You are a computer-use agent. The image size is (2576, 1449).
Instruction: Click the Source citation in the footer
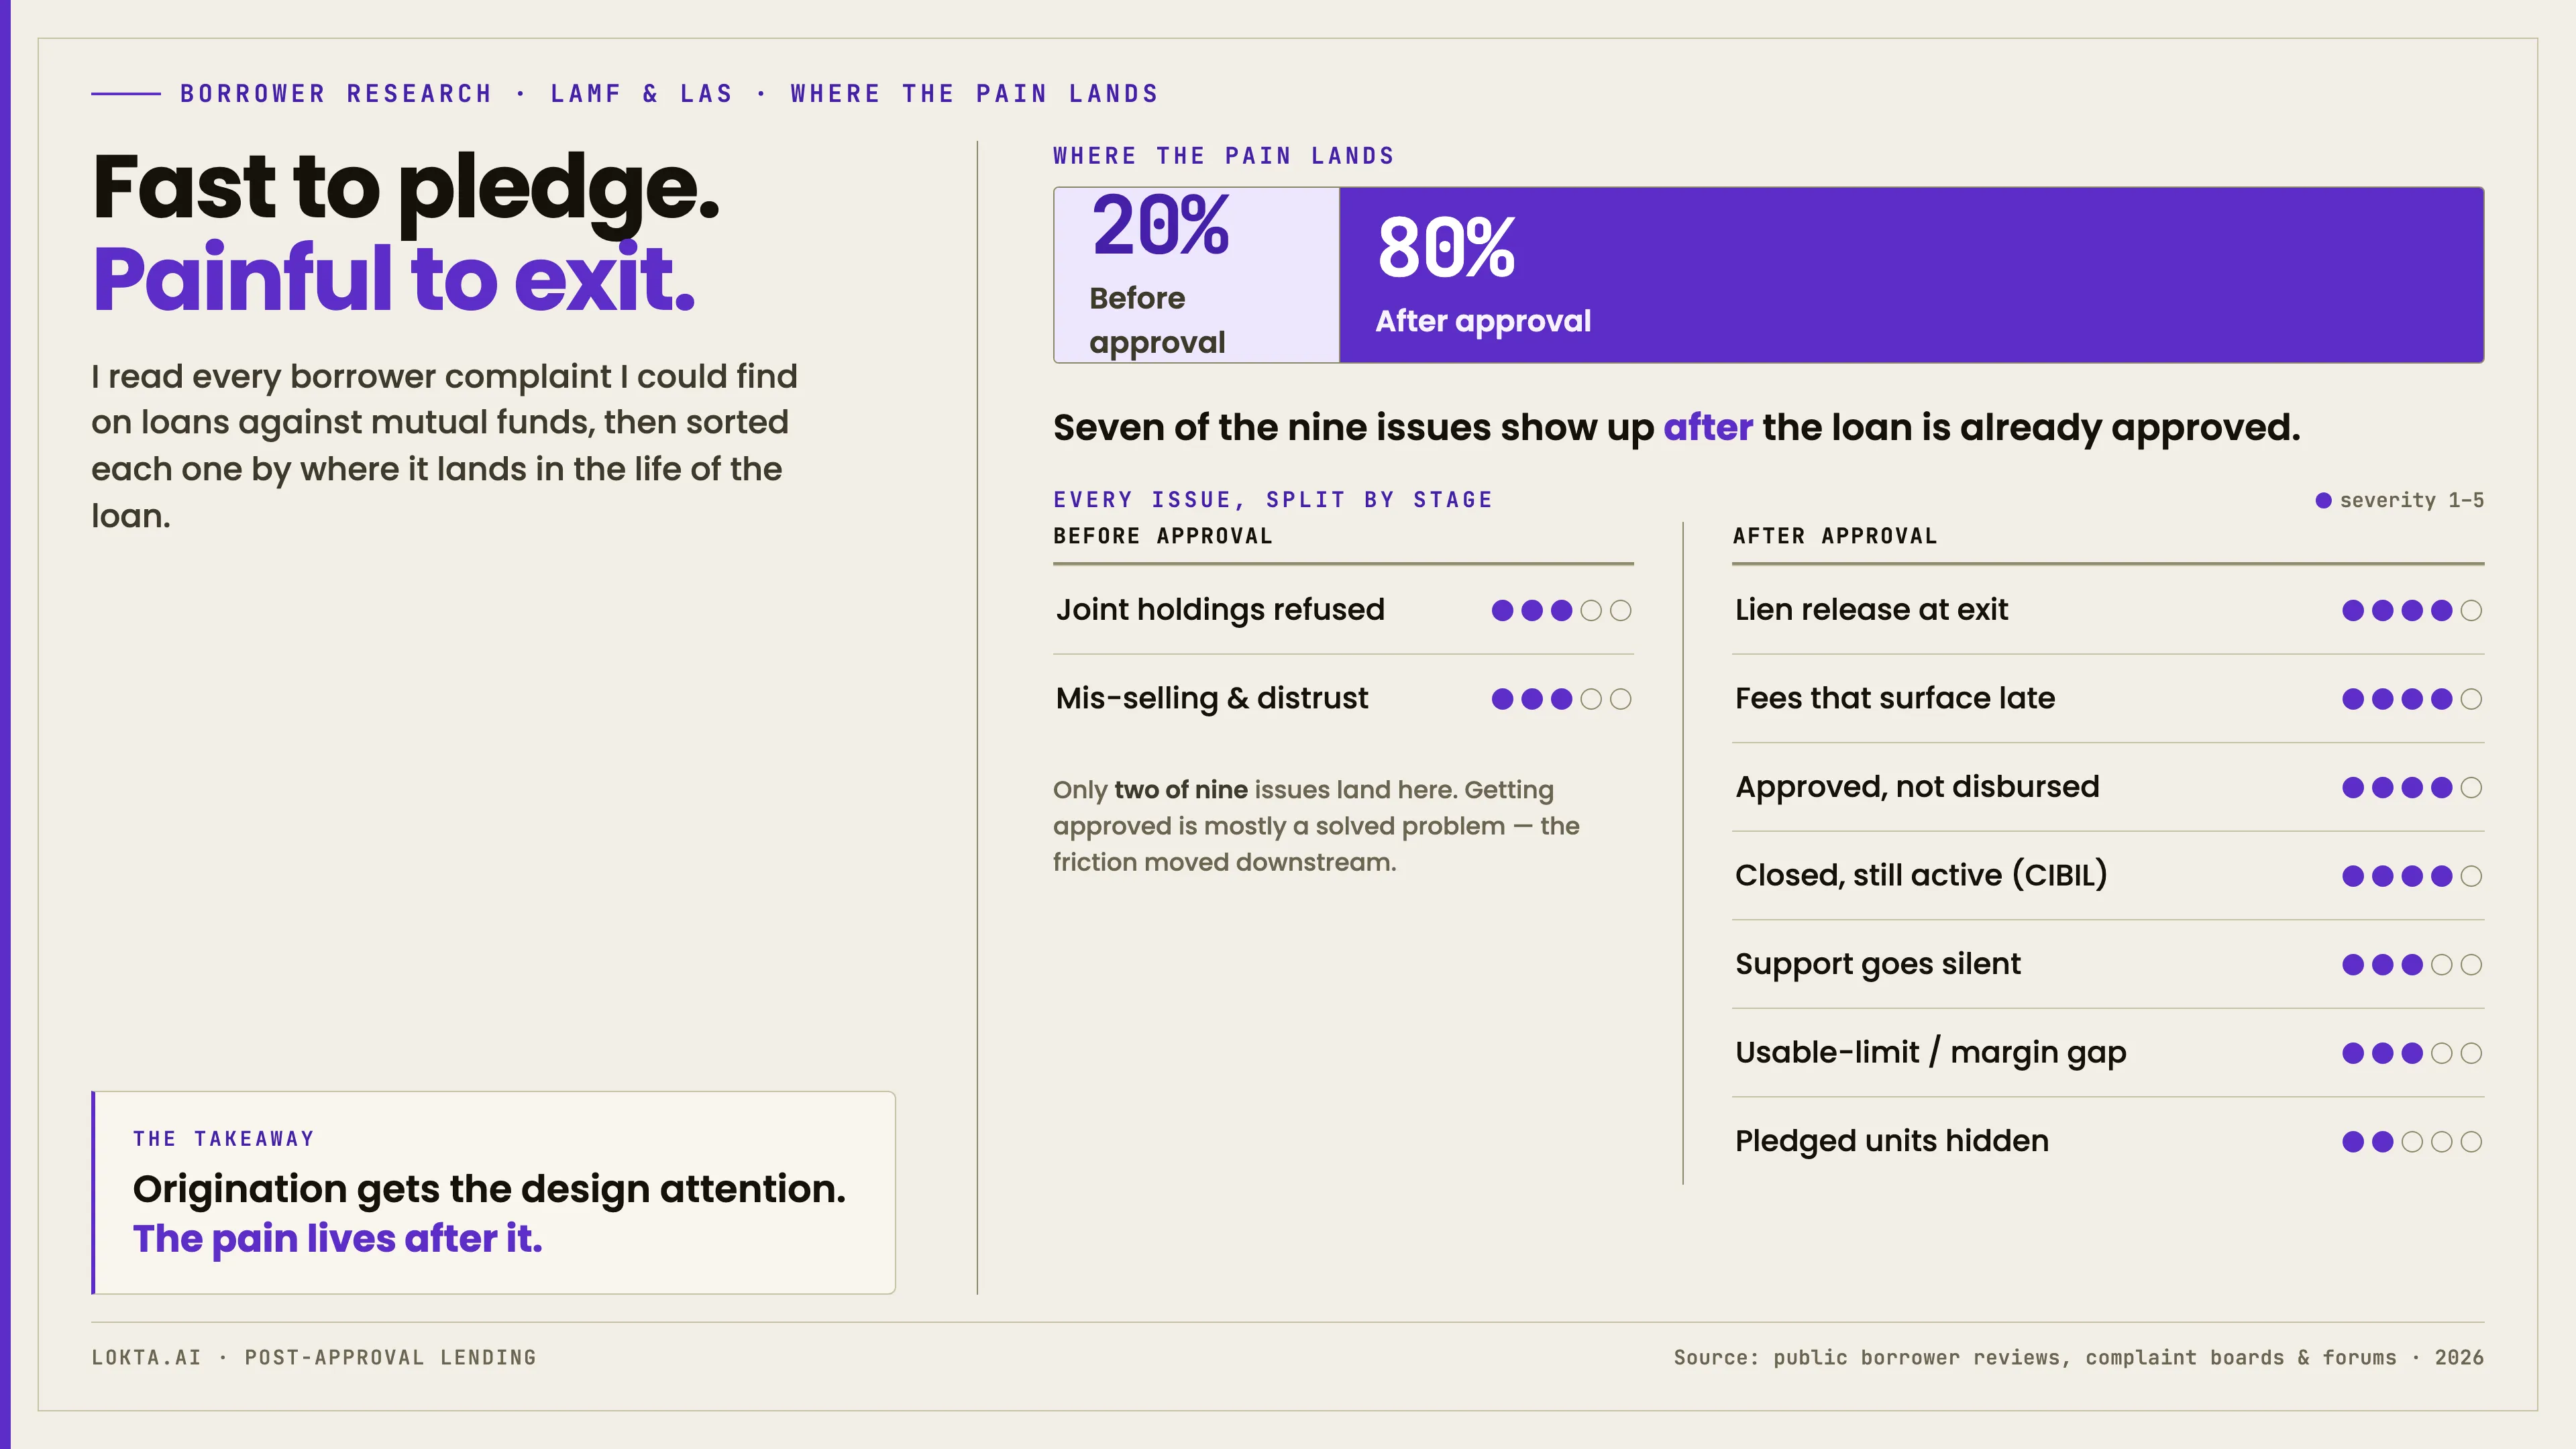pyautogui.click(x=2079, y=1358)
